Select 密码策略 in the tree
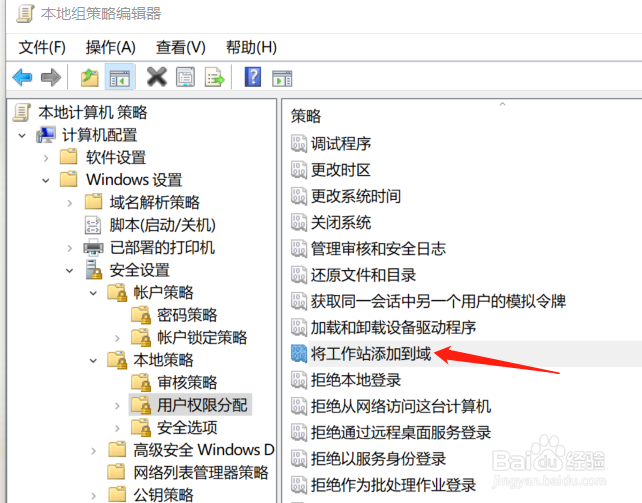 [x=187, y=315]
